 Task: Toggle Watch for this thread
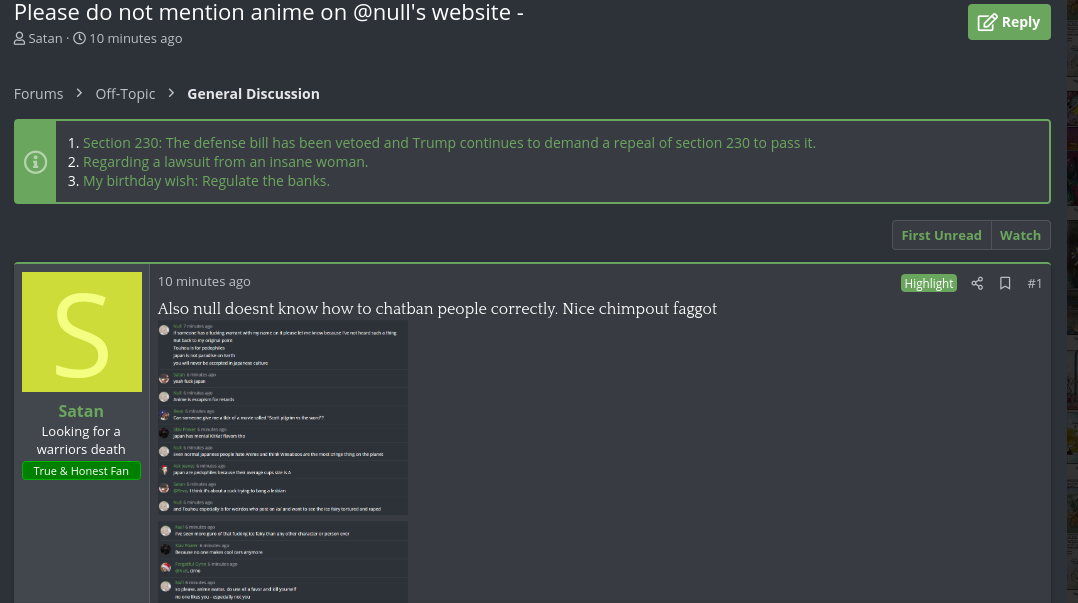[x=1020, y=235]
